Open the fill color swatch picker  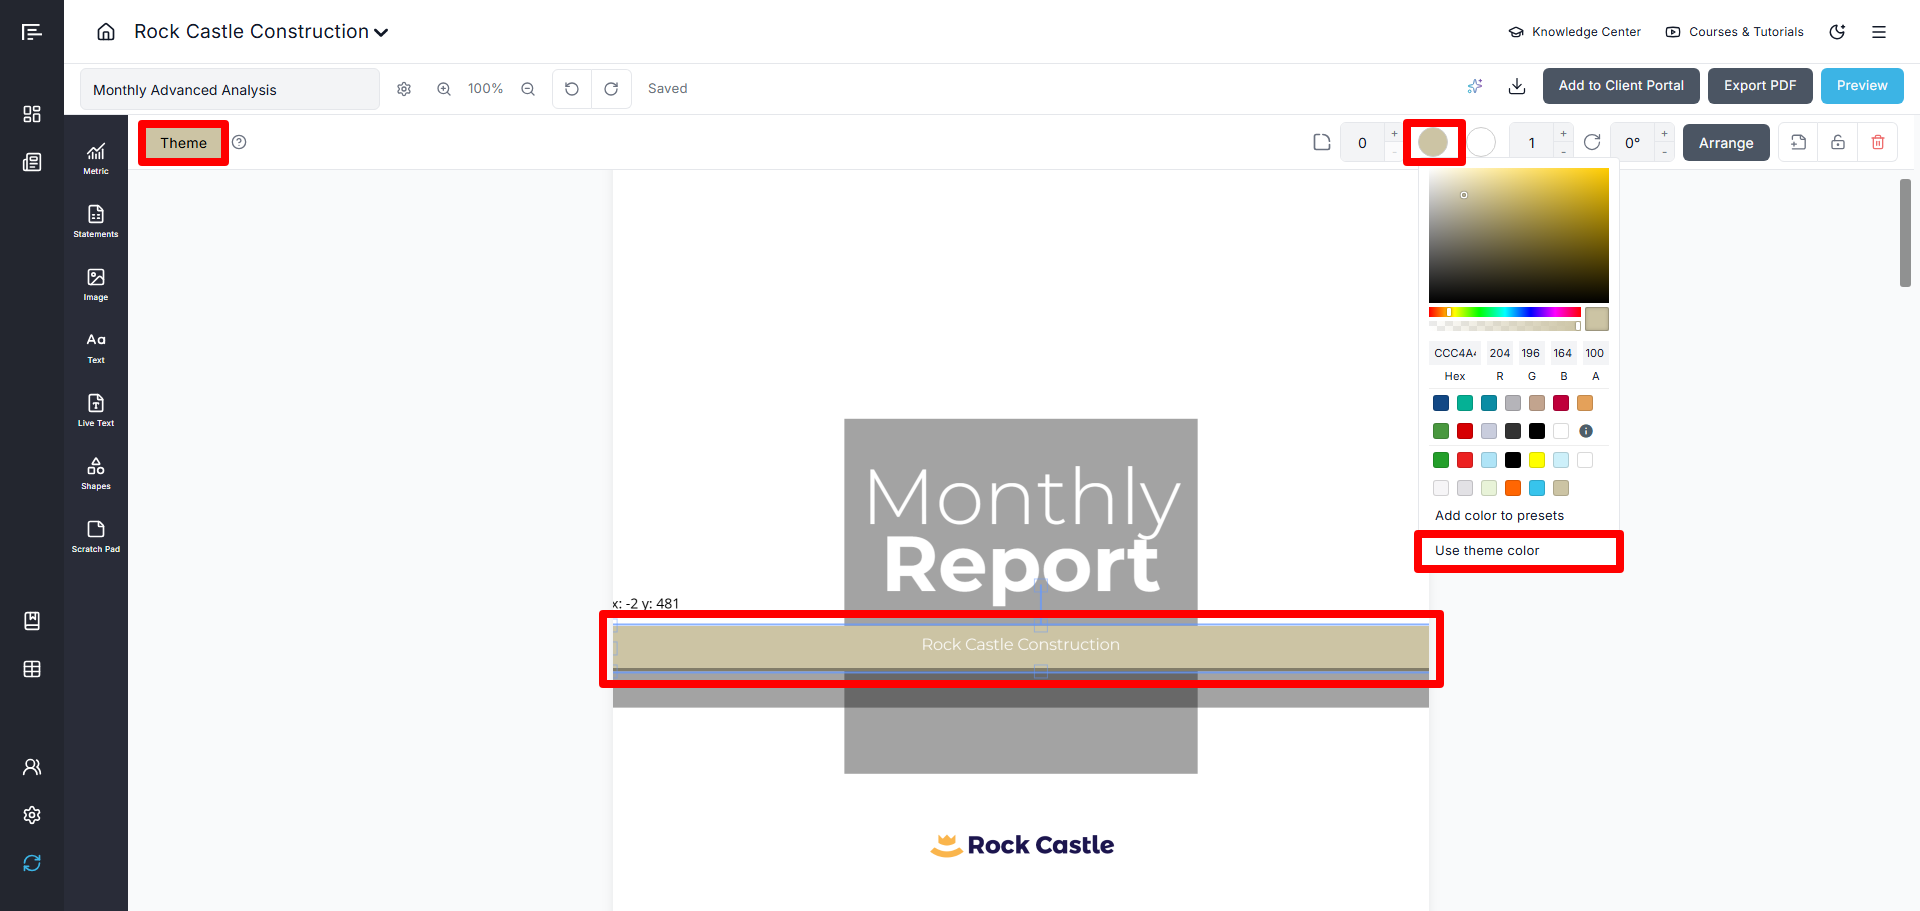[x=1433, y=142]
